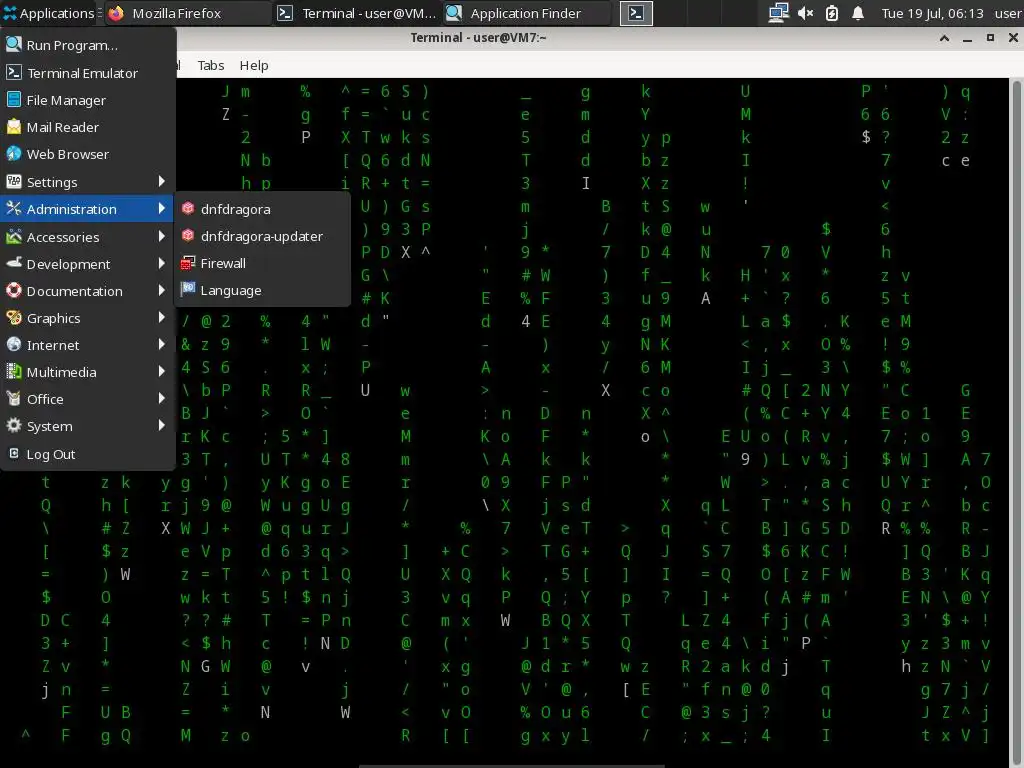The width and height of the screenshot is (1024, 768).
Task: Expand the Settings submenu arrow
Action: click(161, 182)
